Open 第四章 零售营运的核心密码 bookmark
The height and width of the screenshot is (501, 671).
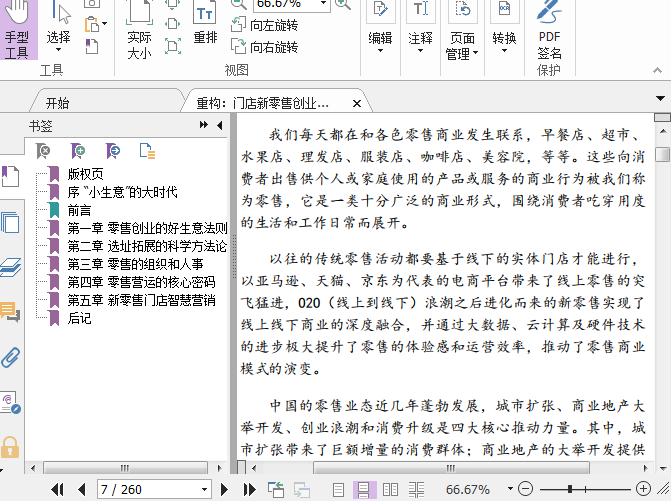(141, 282)
